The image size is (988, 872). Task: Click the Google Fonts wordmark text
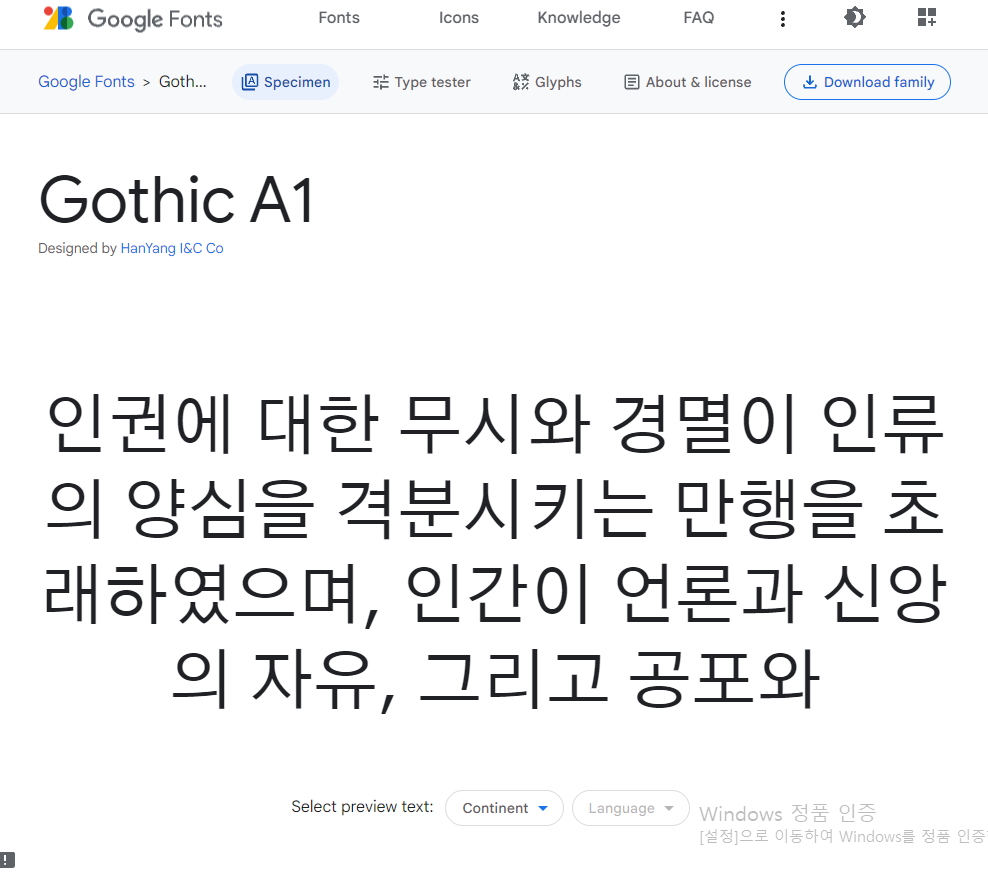[155, 19]
